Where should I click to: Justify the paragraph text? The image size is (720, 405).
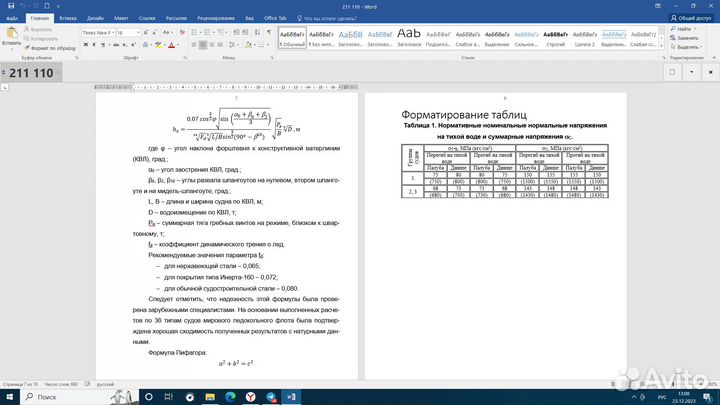click(220, 45)
